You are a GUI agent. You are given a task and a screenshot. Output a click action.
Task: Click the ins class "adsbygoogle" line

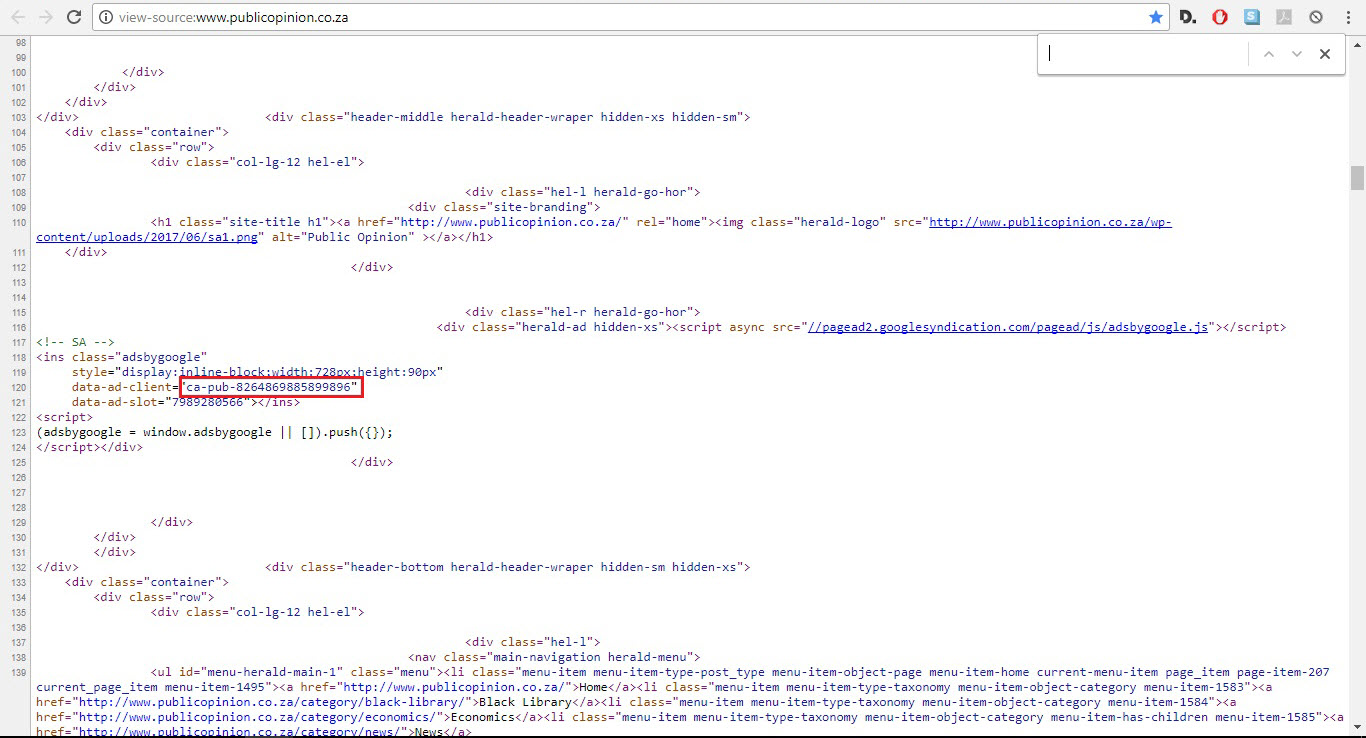click(122, 357)
